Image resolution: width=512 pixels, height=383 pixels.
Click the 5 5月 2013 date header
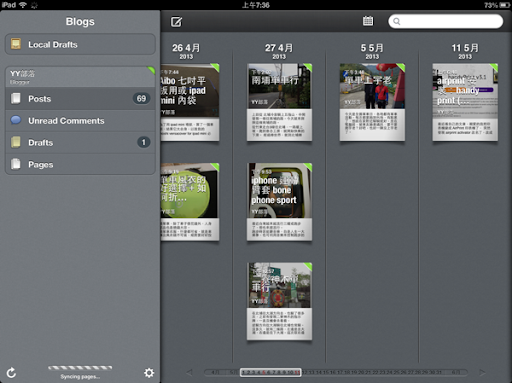click(x=372, y=51)
